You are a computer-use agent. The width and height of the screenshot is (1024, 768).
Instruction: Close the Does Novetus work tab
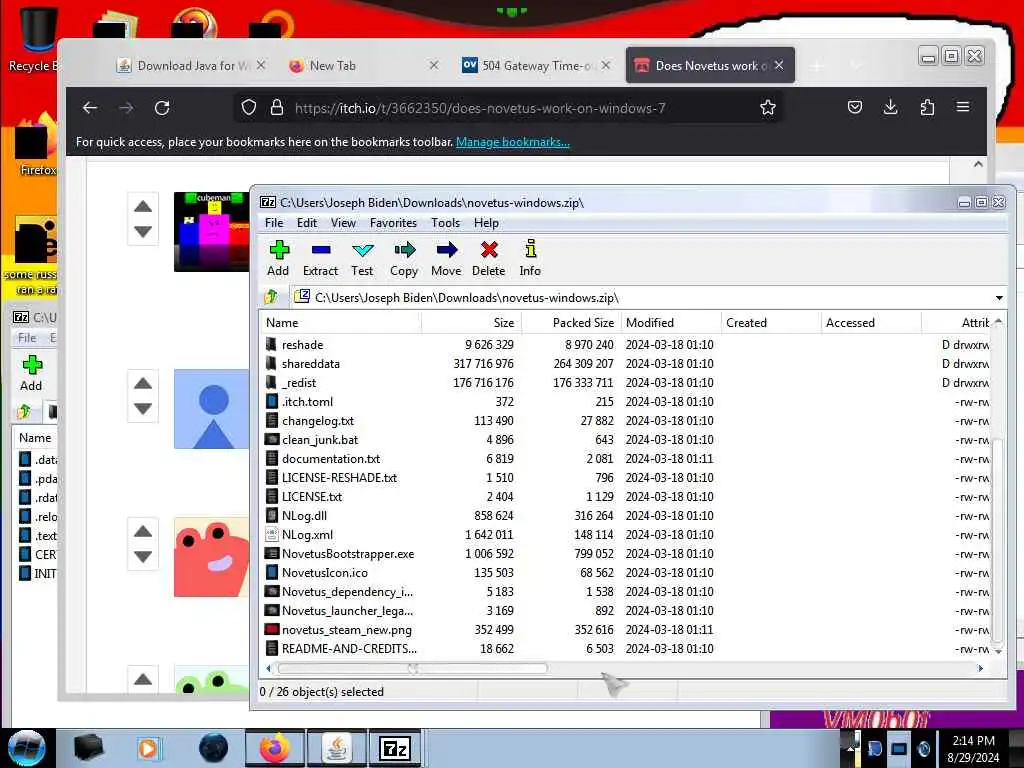(779, 65)
